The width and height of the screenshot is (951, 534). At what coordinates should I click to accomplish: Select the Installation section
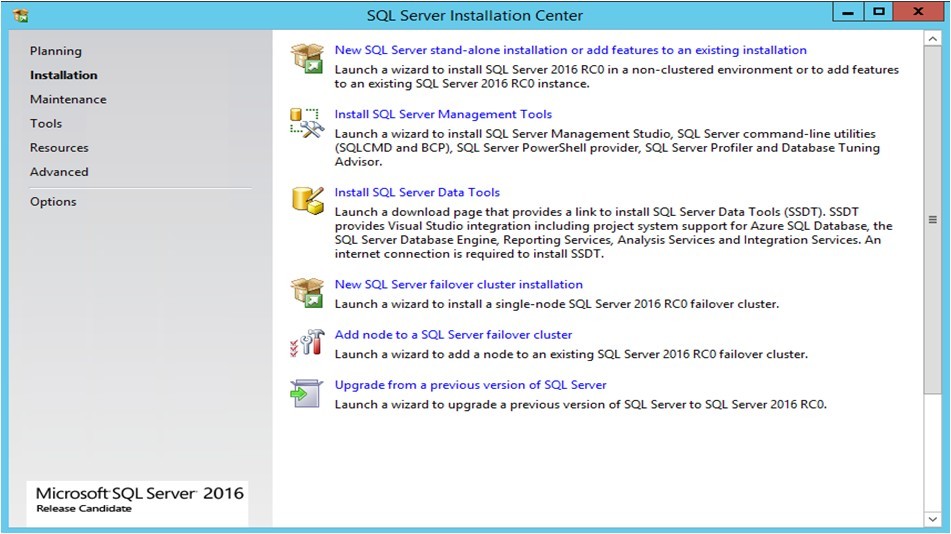tap(64, 75)
